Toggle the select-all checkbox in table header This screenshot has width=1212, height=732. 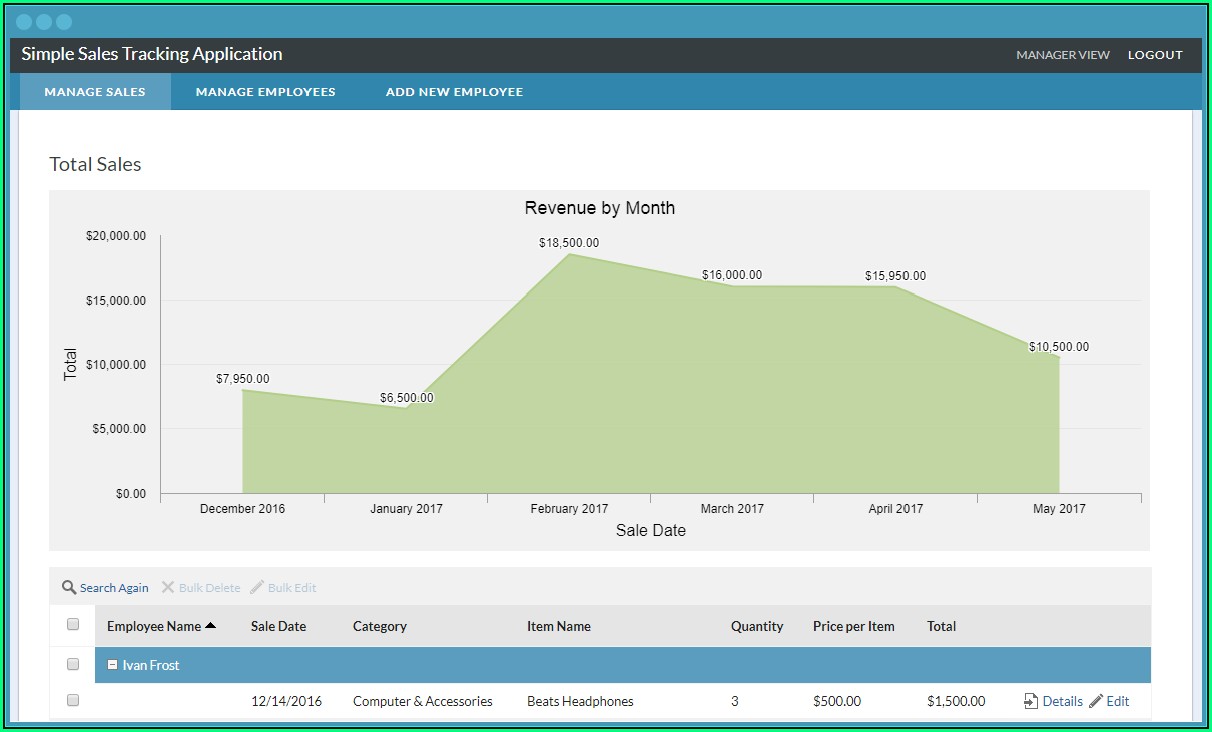coord(73,625)
